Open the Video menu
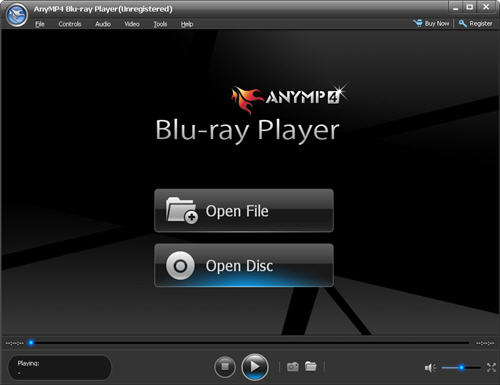Viewport: 500px width, 385px height. pos(132,24)
